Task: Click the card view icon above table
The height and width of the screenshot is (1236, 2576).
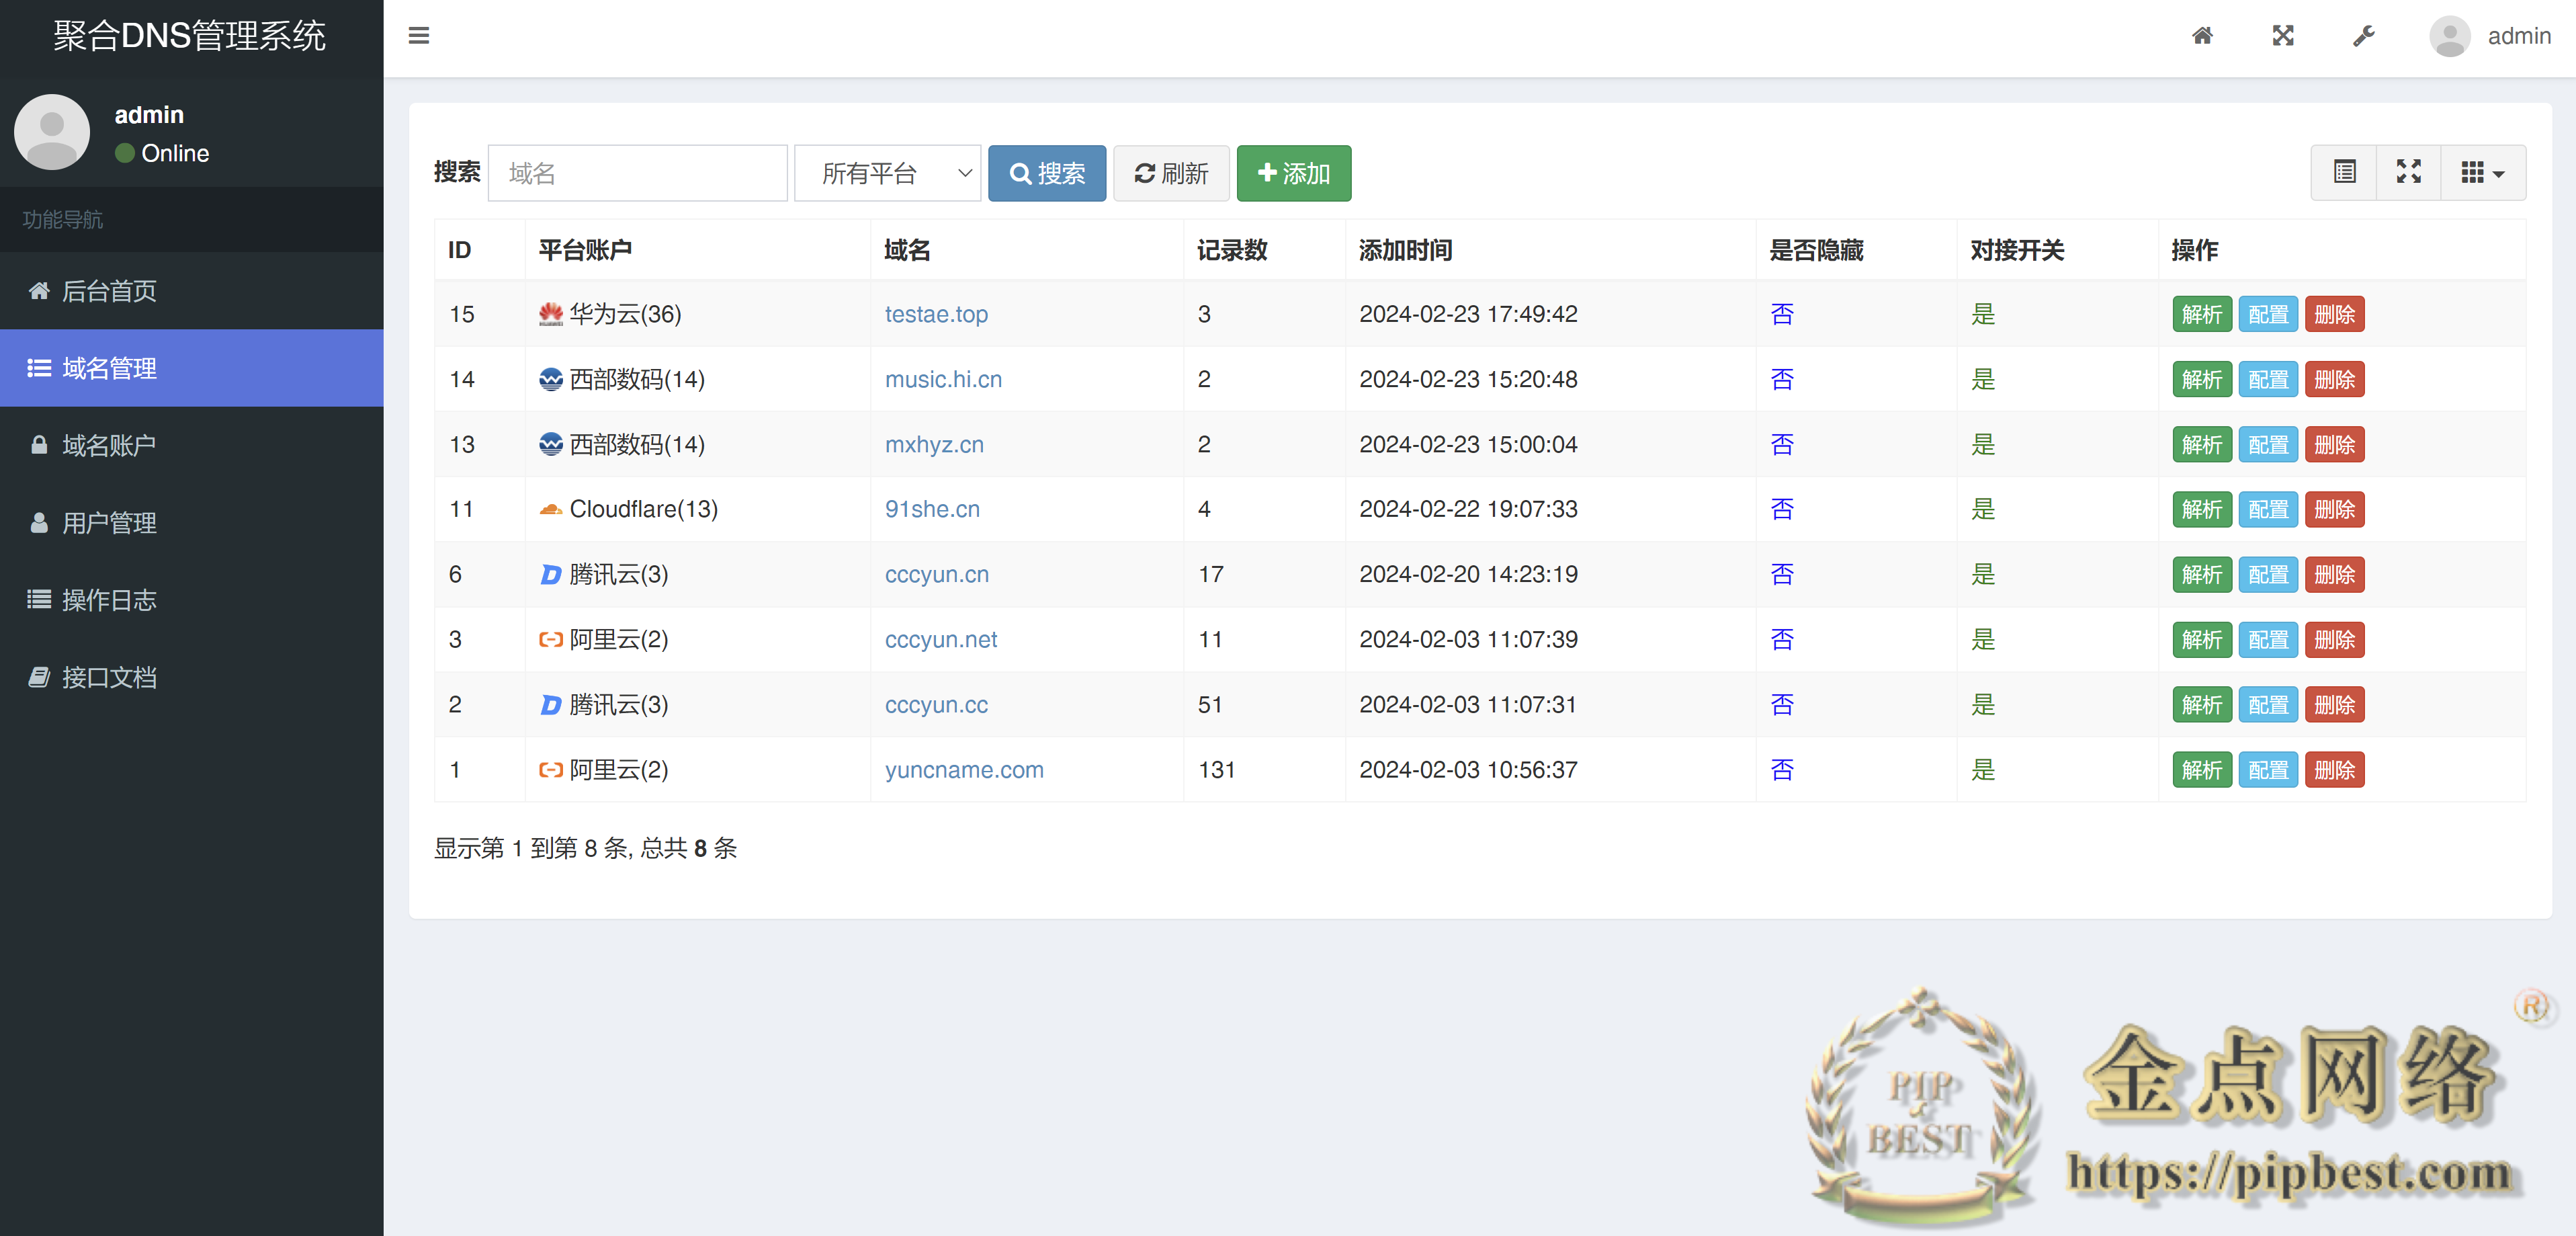Action: pyautogui.click(x=2346, y=172)
